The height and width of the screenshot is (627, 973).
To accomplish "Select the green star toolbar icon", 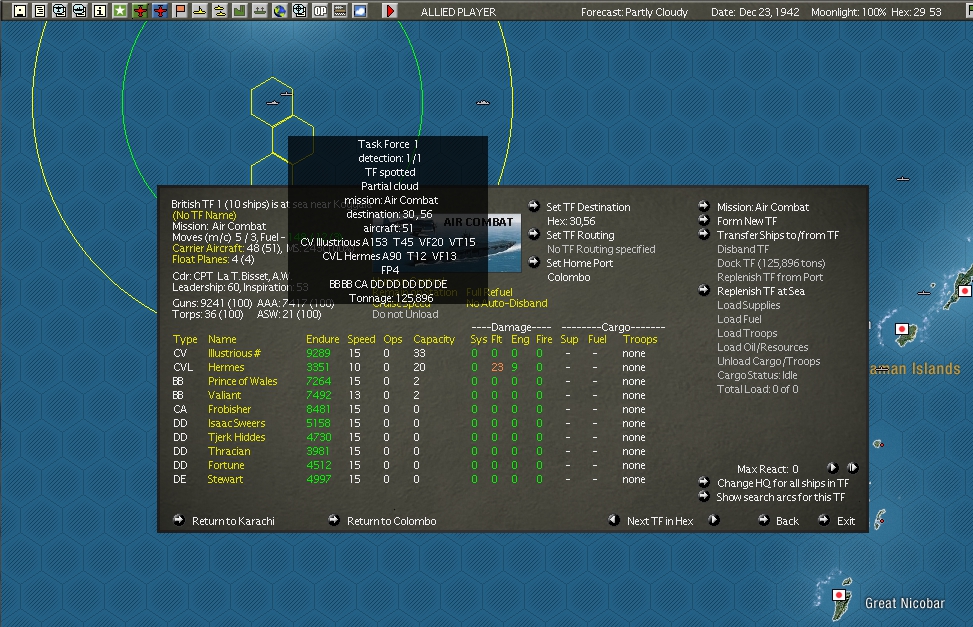I will (120, 10).
